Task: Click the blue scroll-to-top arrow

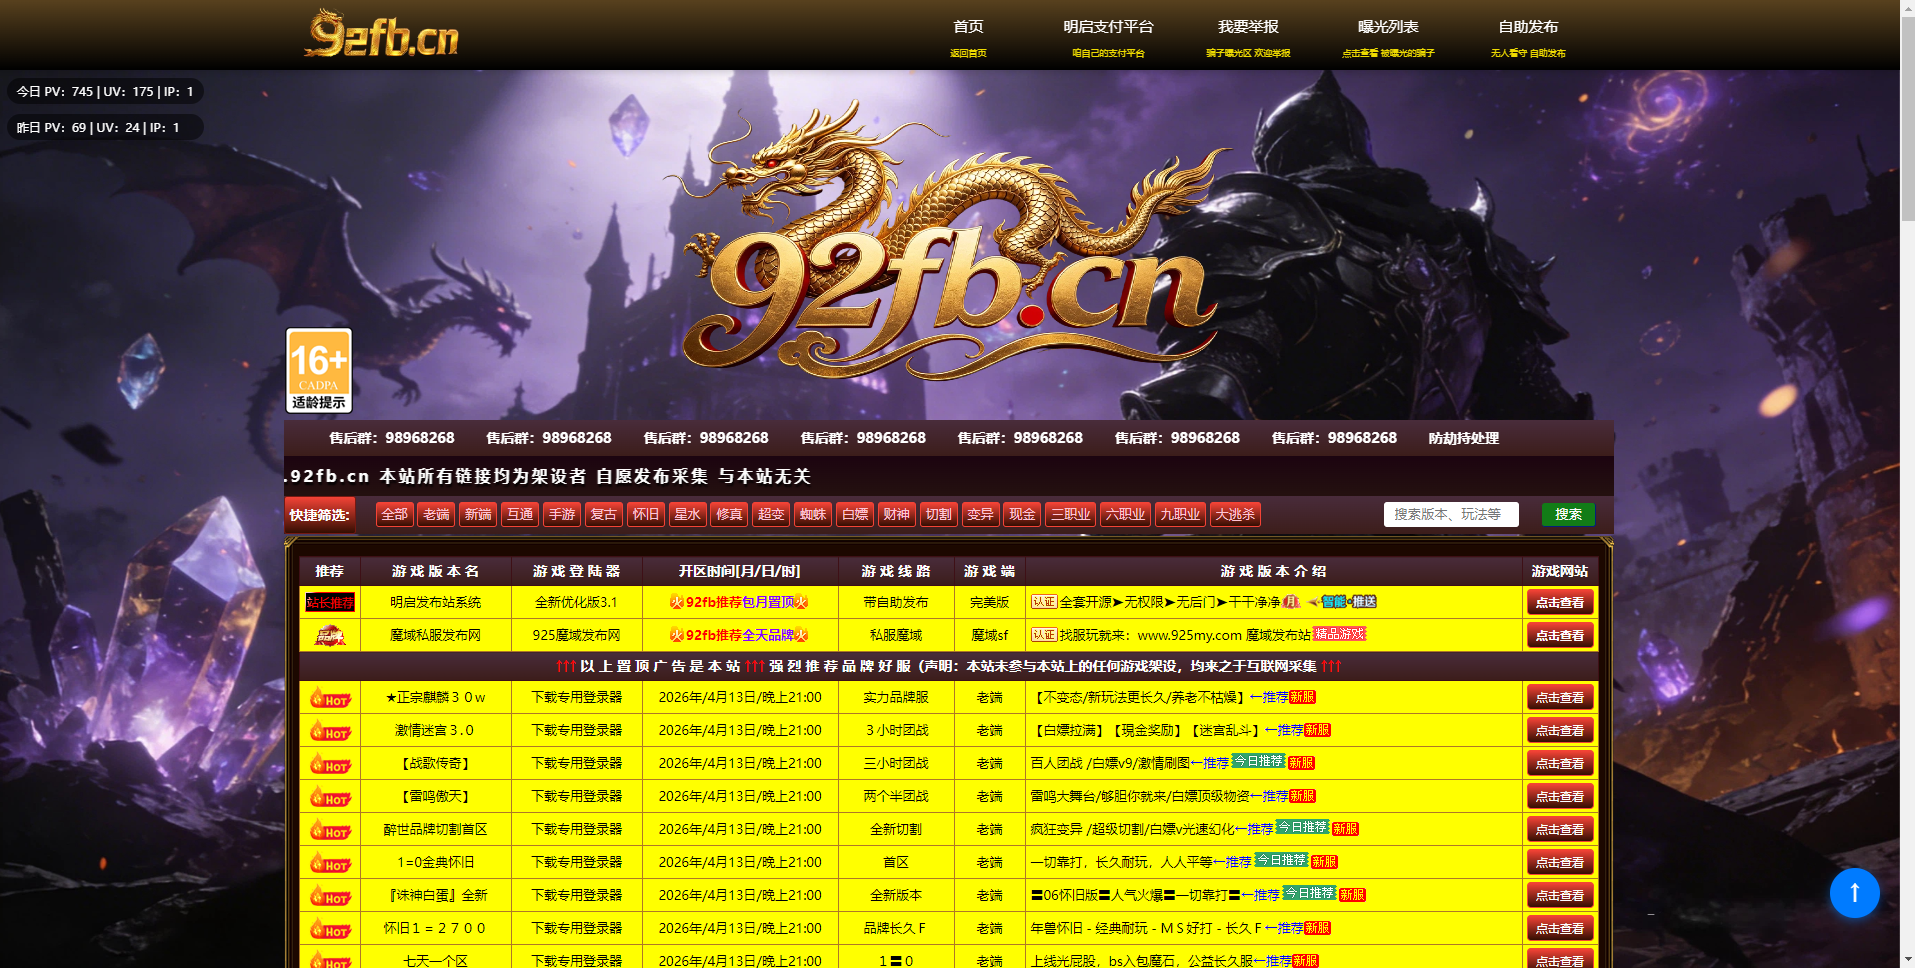Action: (1854, 893)
